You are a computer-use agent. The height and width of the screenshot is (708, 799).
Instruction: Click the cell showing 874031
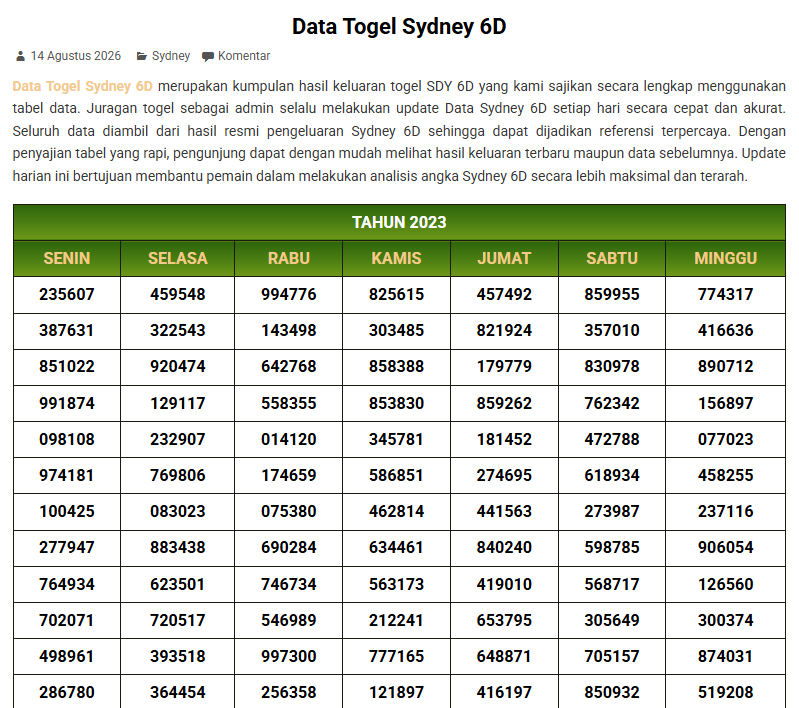[725, 657]
